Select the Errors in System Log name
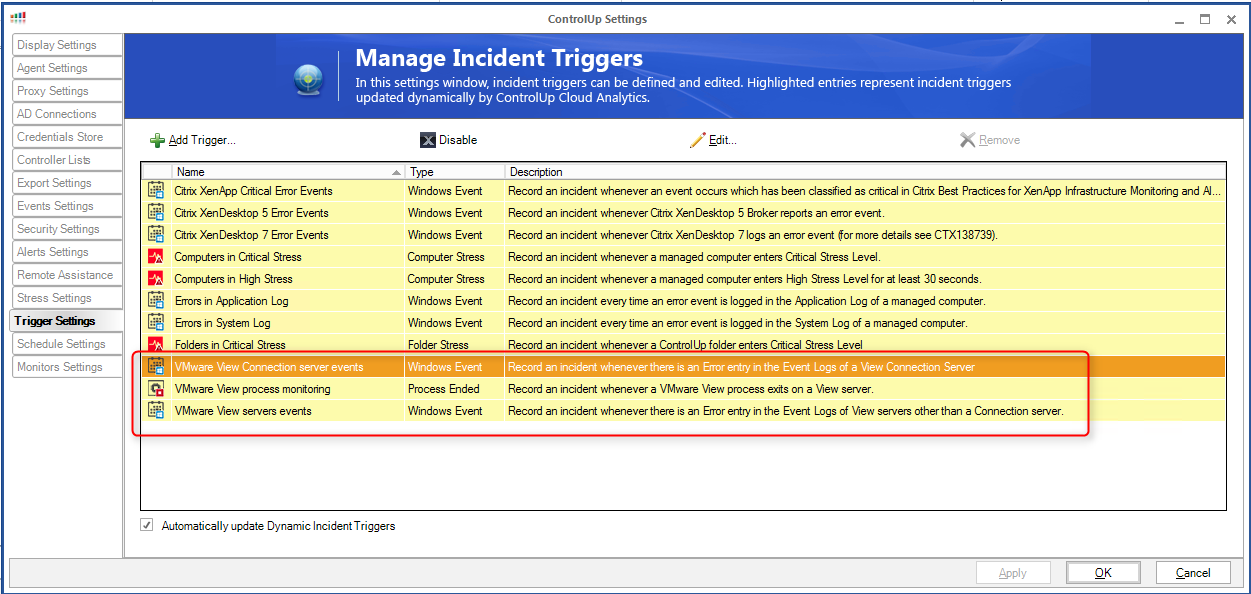 222,322
